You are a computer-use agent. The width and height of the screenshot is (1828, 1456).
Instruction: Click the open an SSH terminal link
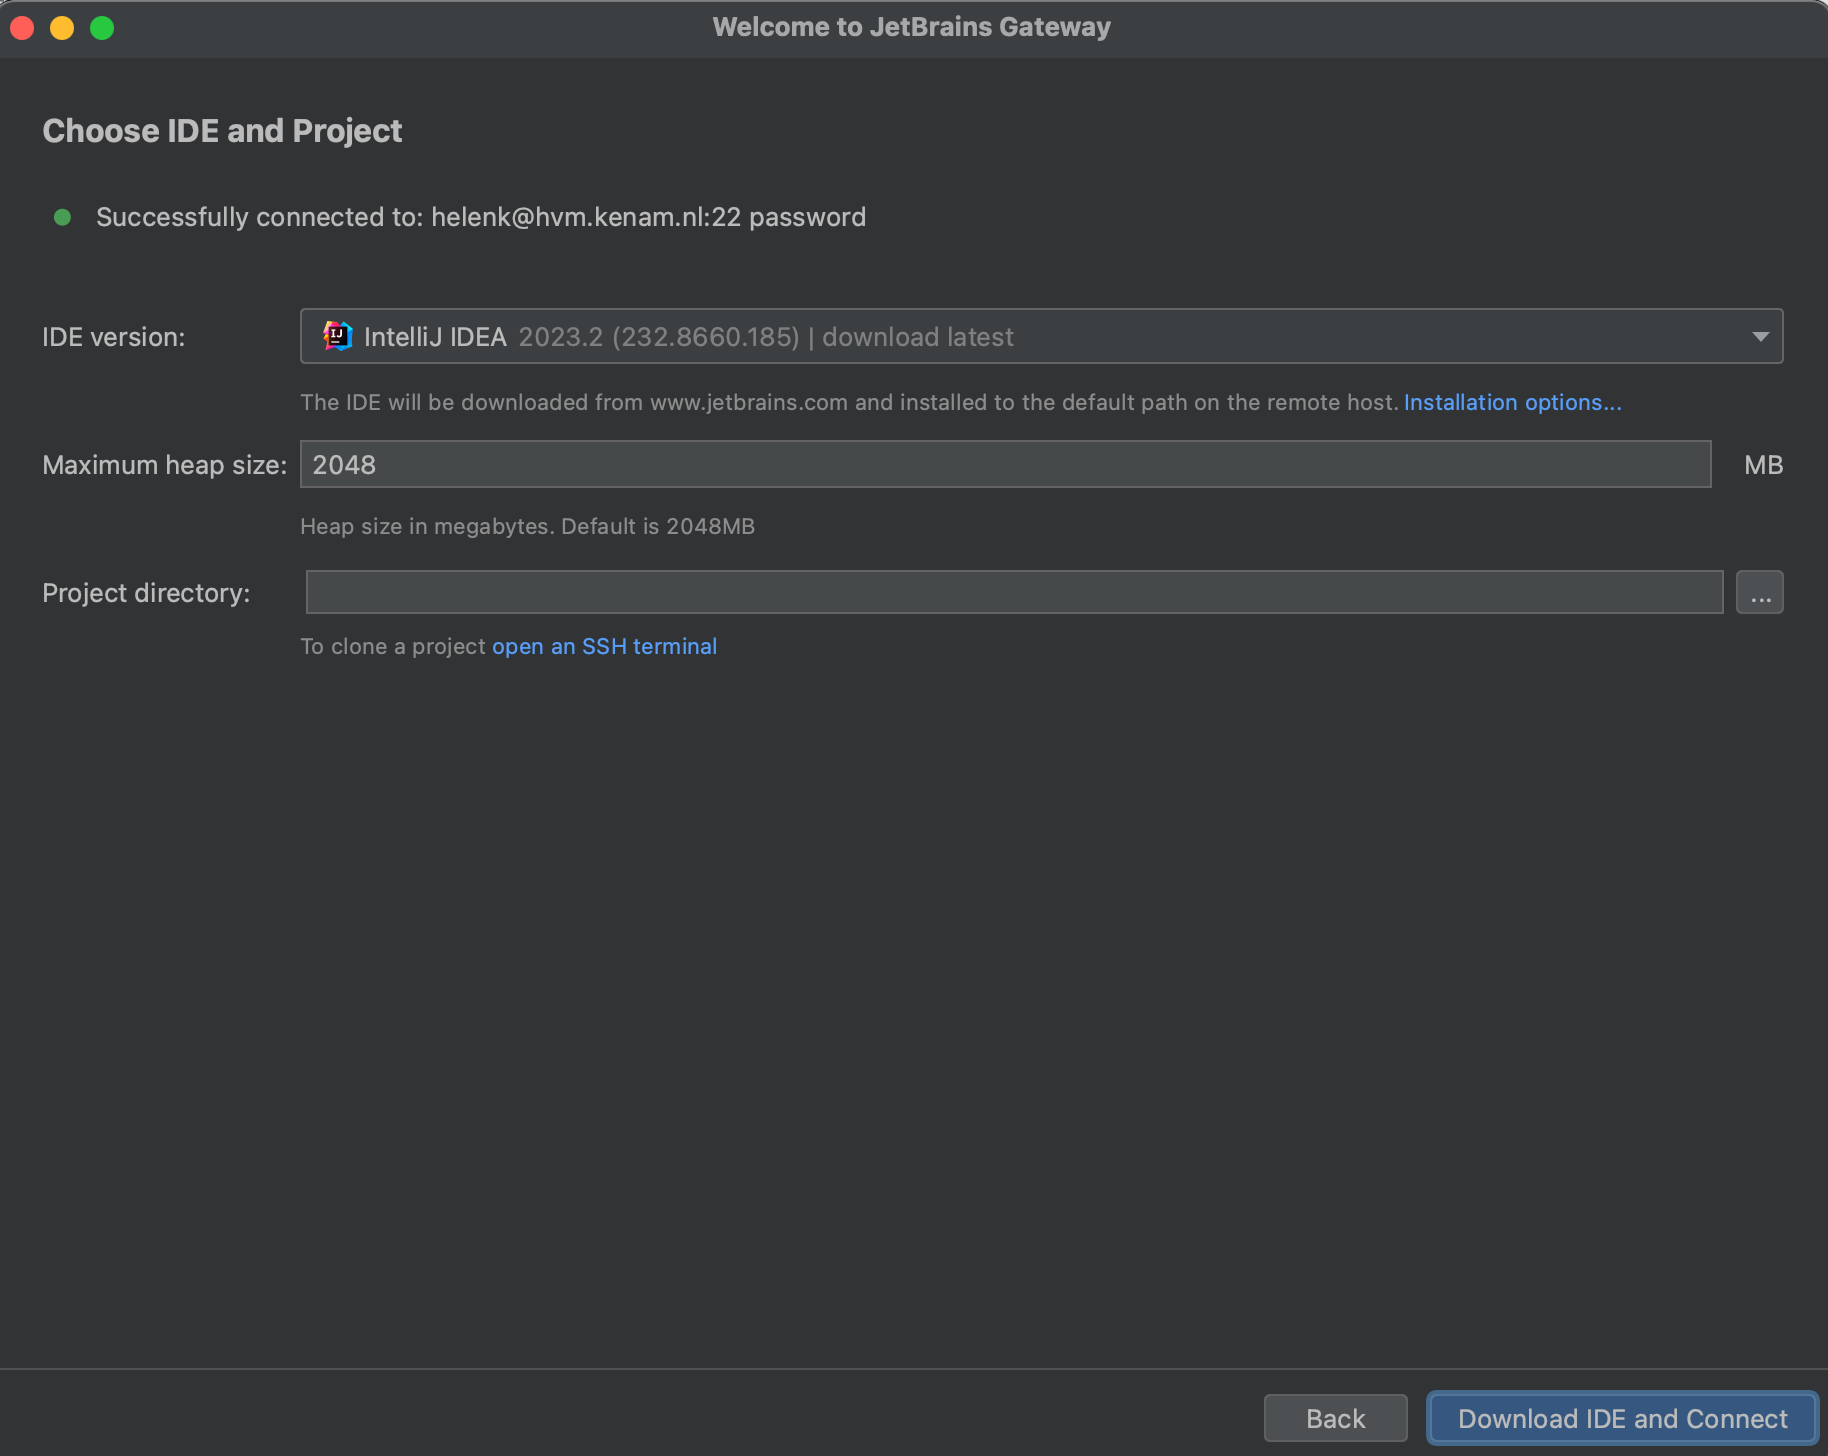click(604, 646)
